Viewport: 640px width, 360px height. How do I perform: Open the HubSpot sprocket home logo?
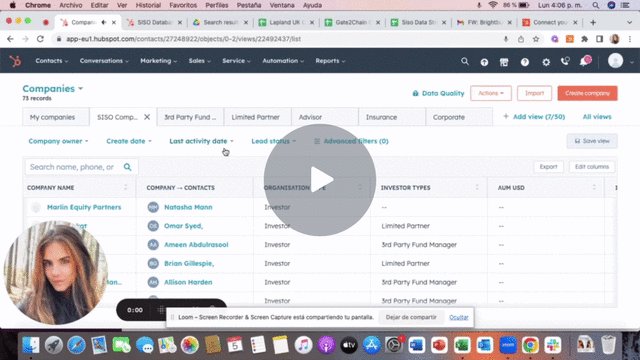15,61
